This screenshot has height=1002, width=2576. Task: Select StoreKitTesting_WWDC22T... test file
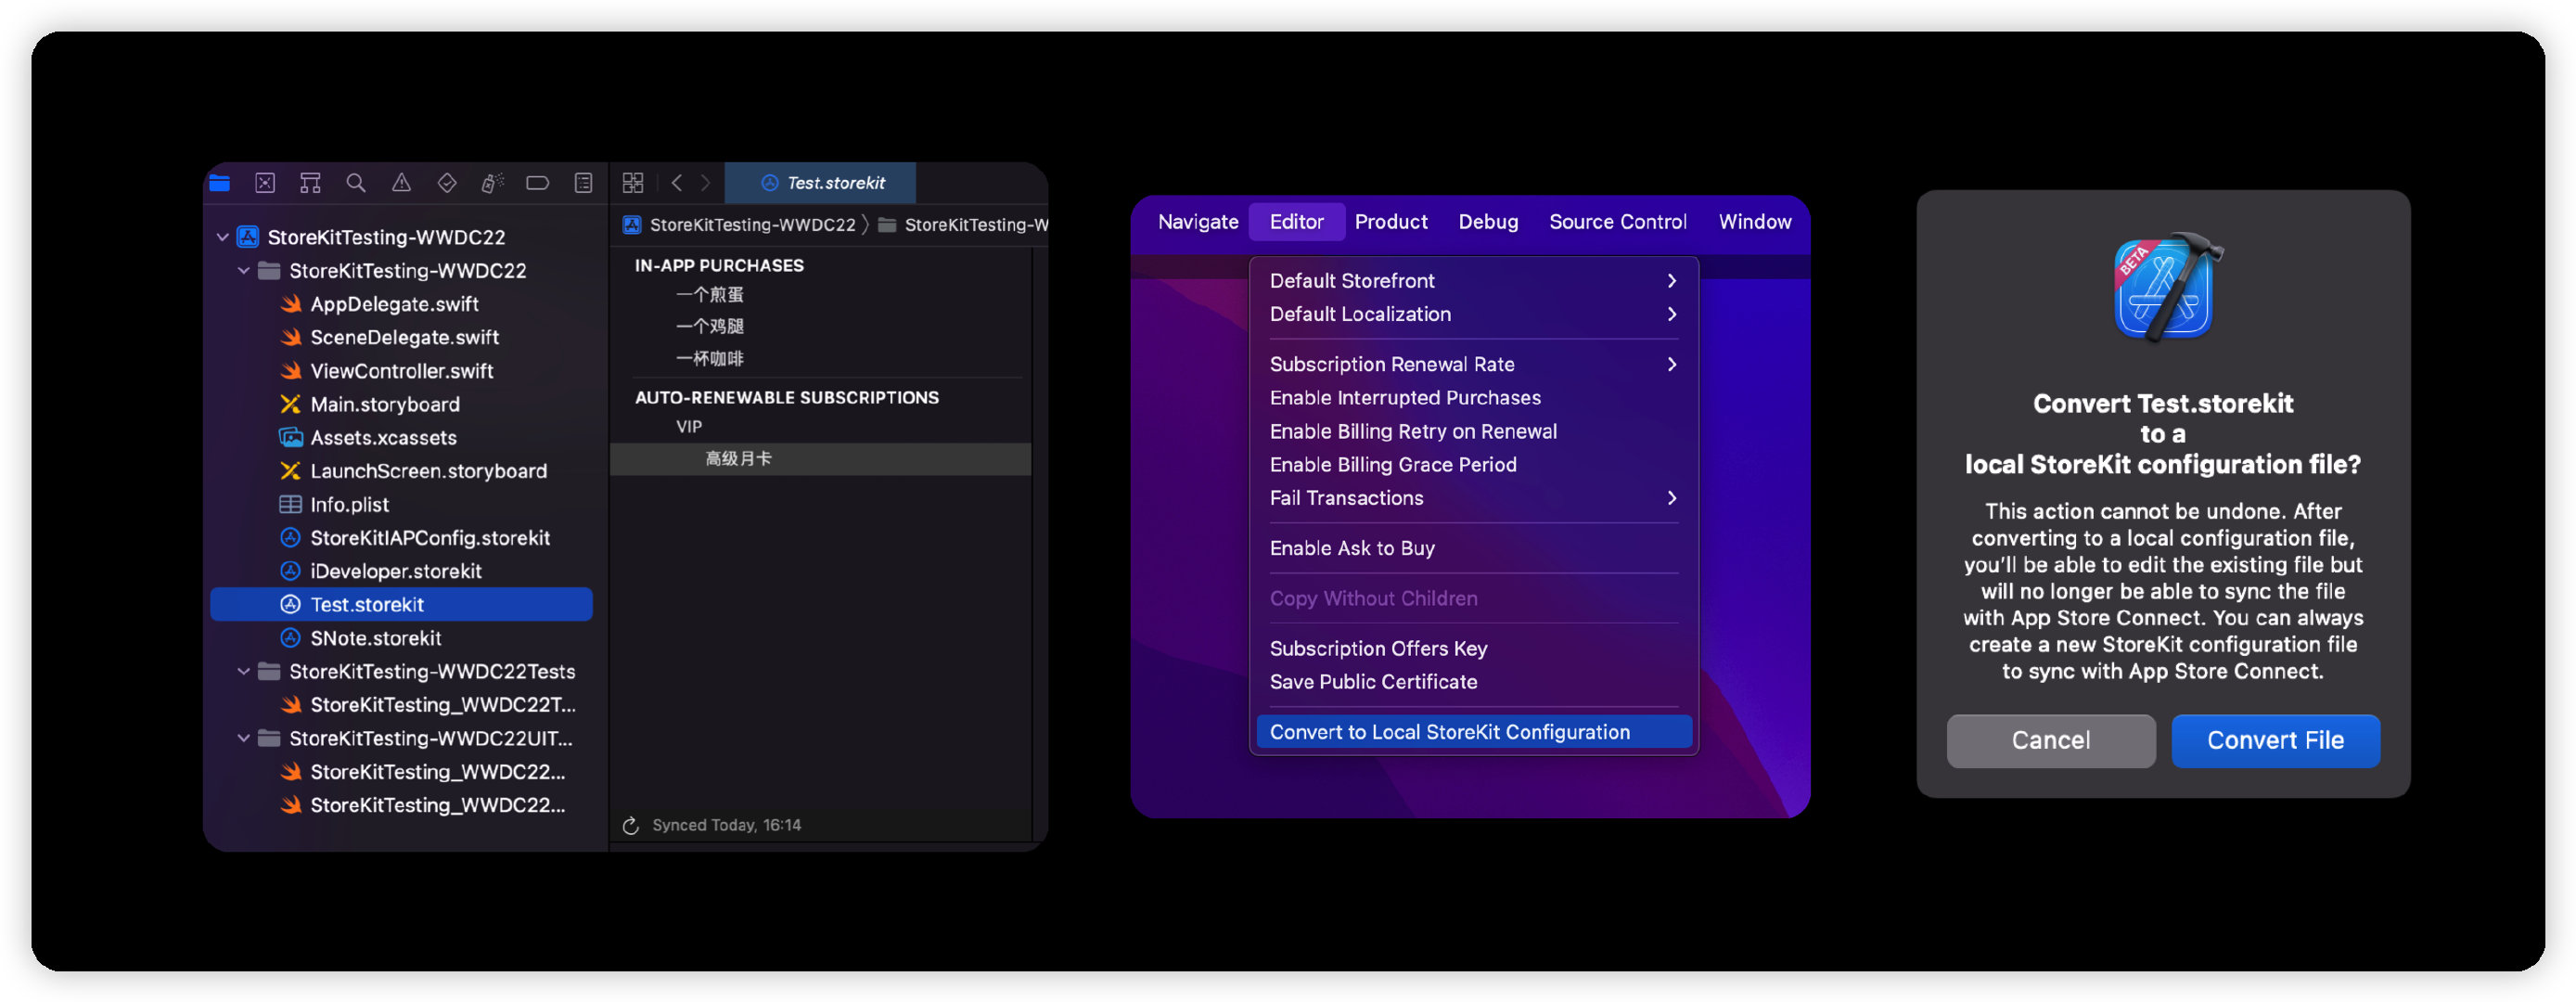pos(401,705)
